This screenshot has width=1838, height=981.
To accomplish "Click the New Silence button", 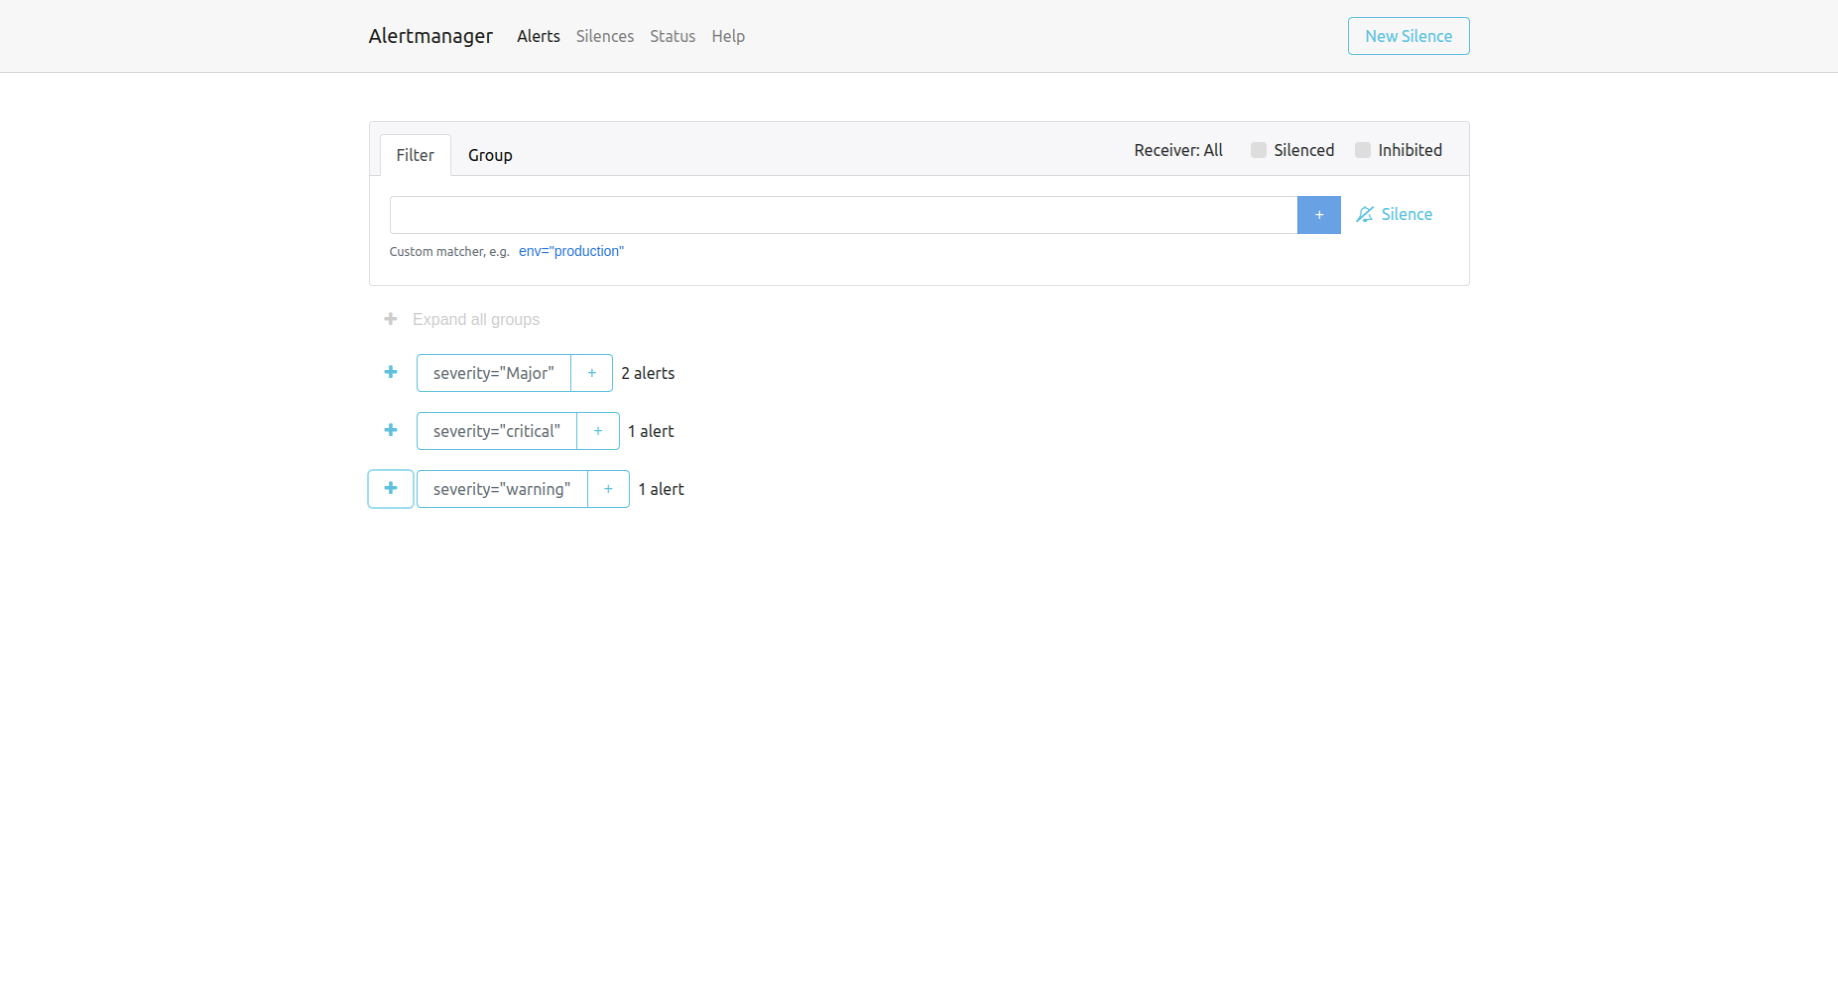I will click(x=1408, y=35).
